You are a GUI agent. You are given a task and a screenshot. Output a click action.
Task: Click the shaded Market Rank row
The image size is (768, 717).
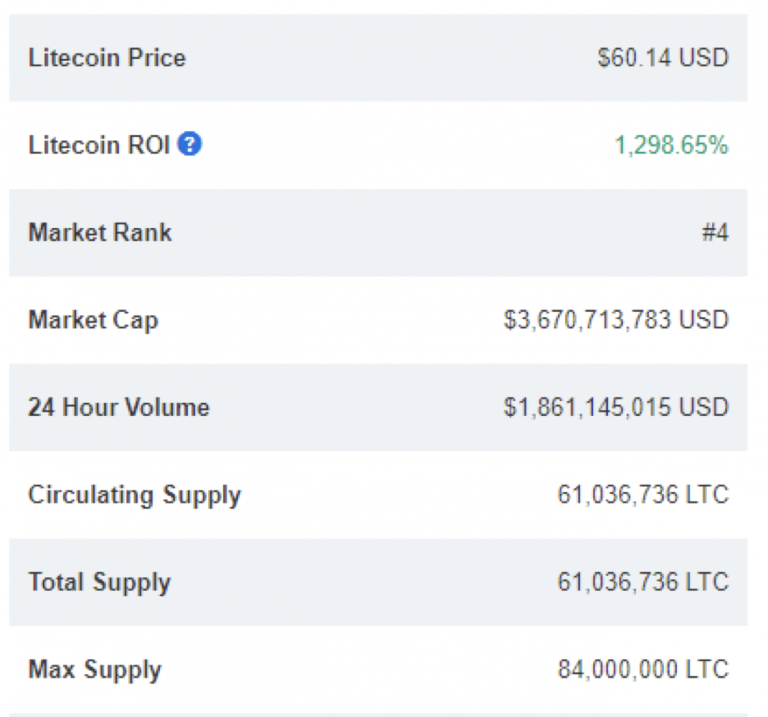tap(378, 233)
